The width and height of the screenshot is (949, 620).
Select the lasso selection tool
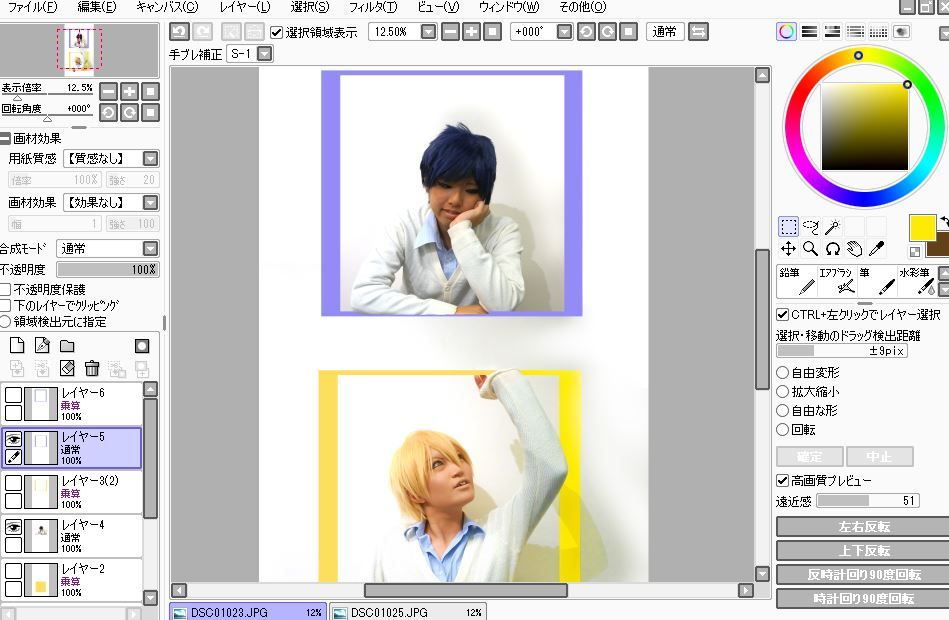click(810, 227)
